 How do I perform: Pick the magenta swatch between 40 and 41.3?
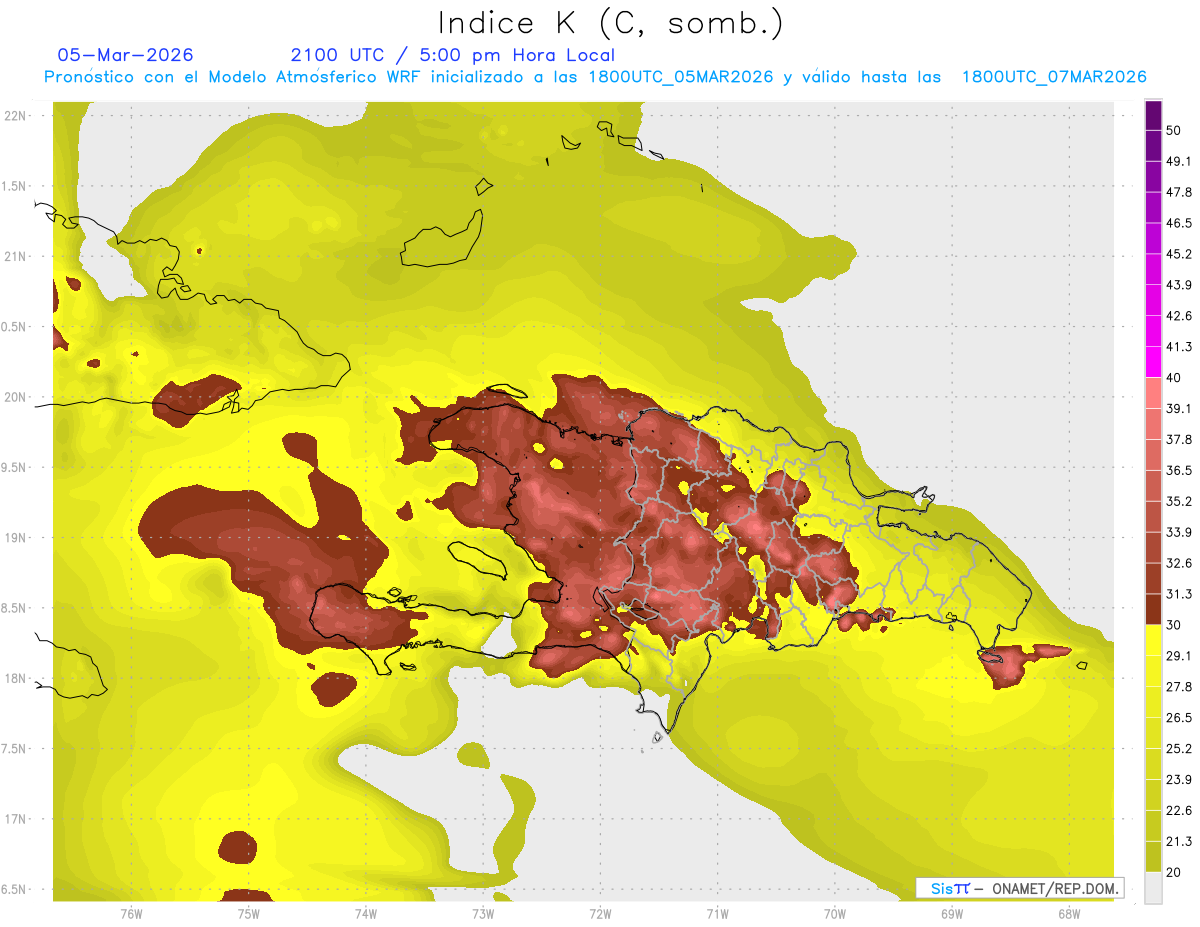pyautogui.click(x=1153, y=362)
